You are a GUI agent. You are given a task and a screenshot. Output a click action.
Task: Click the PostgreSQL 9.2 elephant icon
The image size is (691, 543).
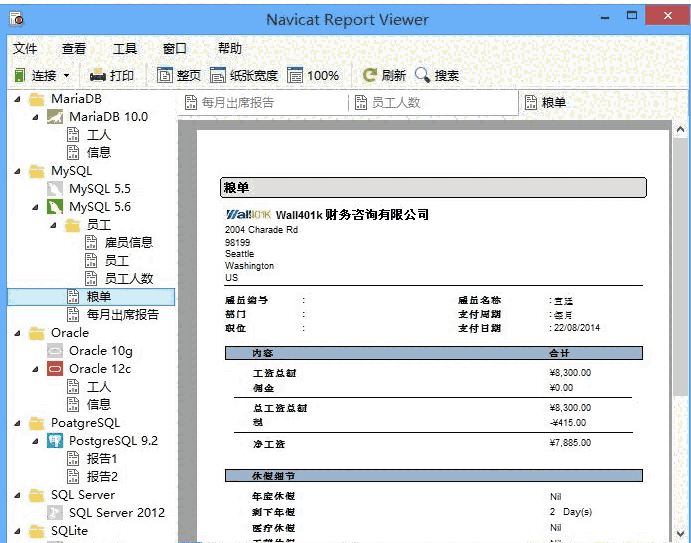55,441
